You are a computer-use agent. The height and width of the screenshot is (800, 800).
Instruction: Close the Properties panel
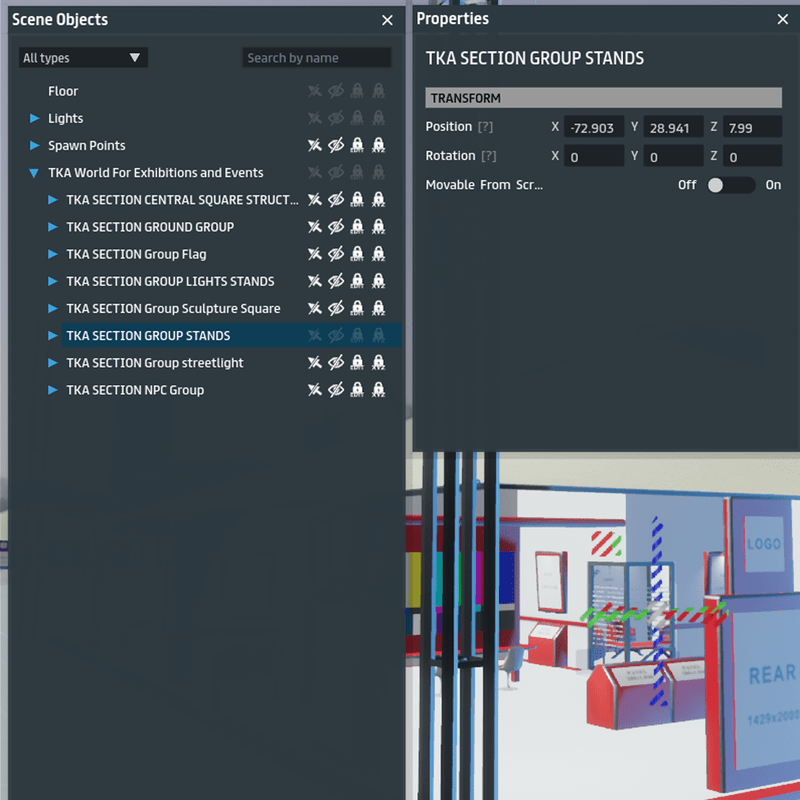point(783,19)
